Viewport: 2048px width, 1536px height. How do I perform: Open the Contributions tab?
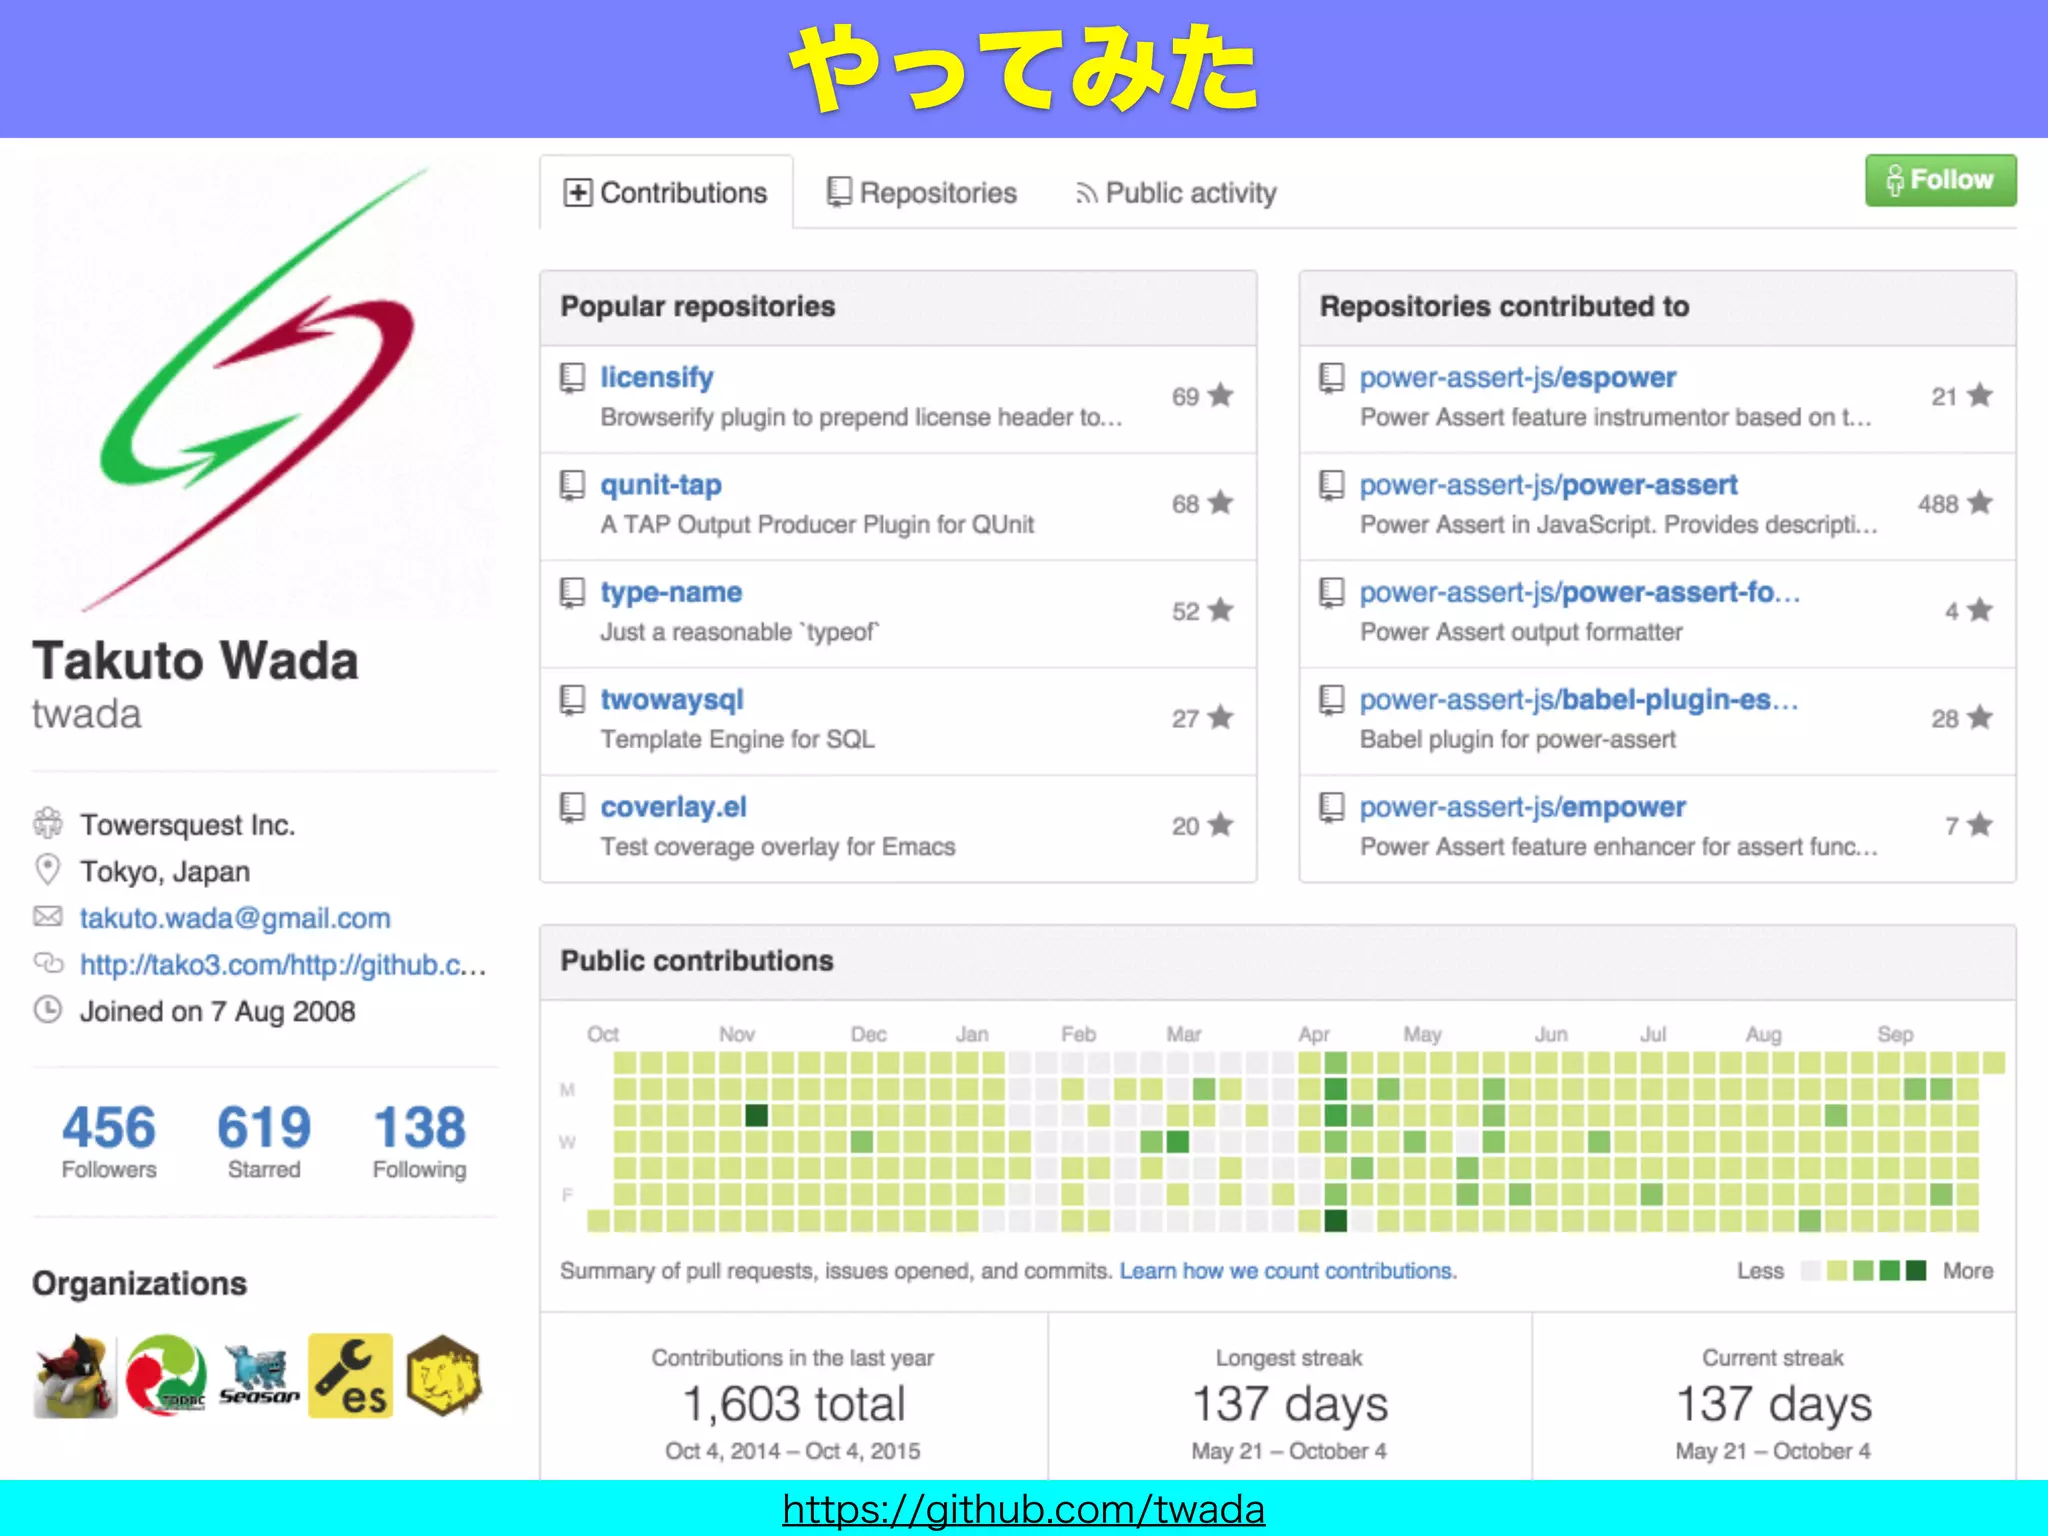pos(666,192)
